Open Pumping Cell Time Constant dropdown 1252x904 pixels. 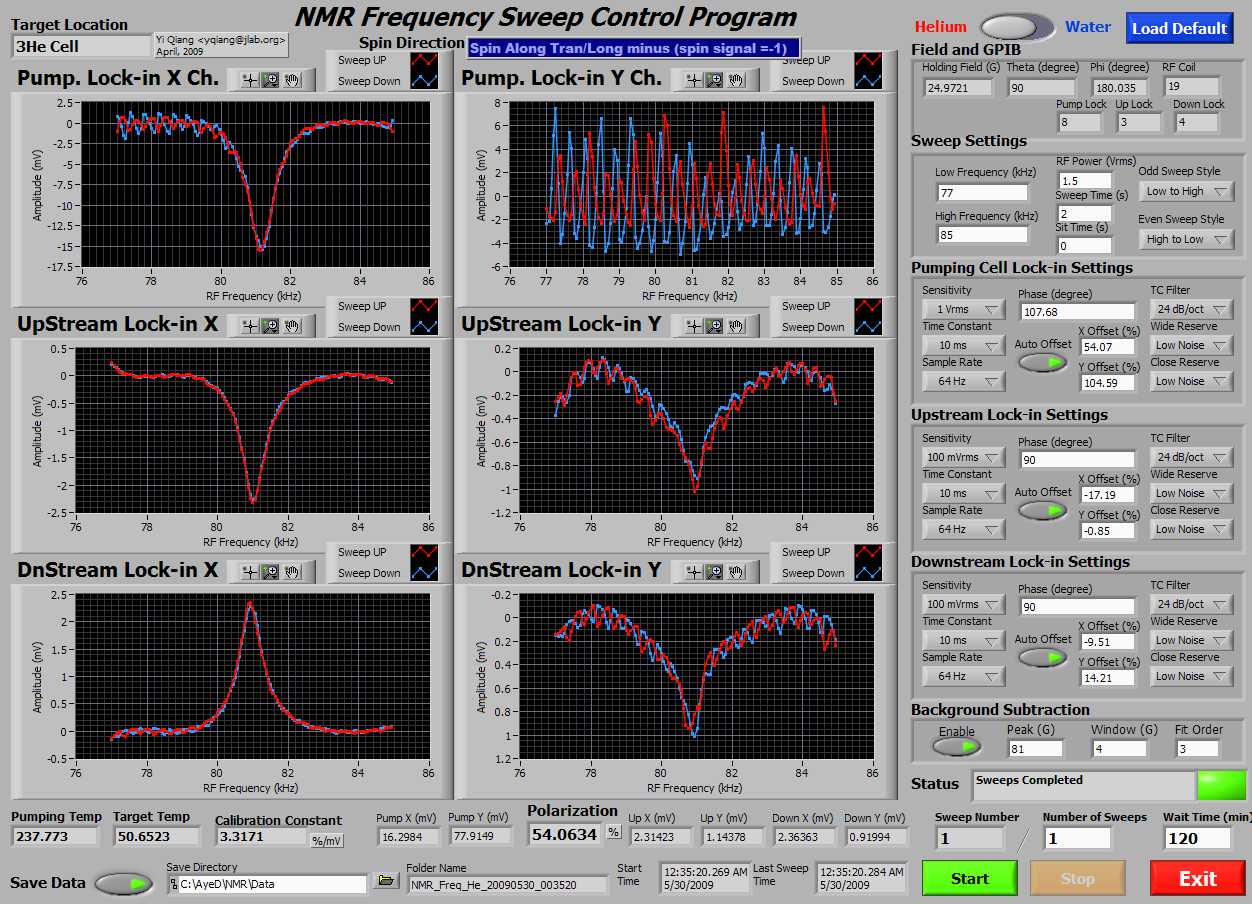pos(963,345)
